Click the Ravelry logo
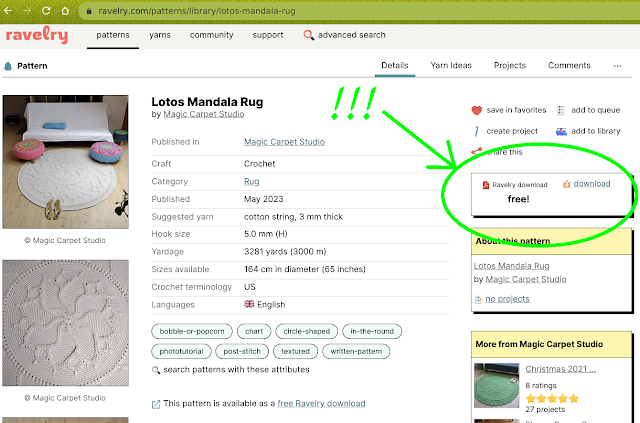Image resolution: width=640 pixels, height=423 pixels. pos(37,35)
